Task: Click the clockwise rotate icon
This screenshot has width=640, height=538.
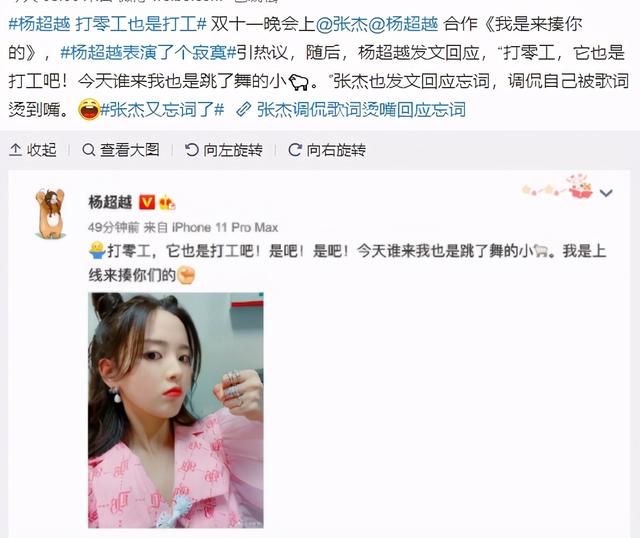Action: (295, 150)
